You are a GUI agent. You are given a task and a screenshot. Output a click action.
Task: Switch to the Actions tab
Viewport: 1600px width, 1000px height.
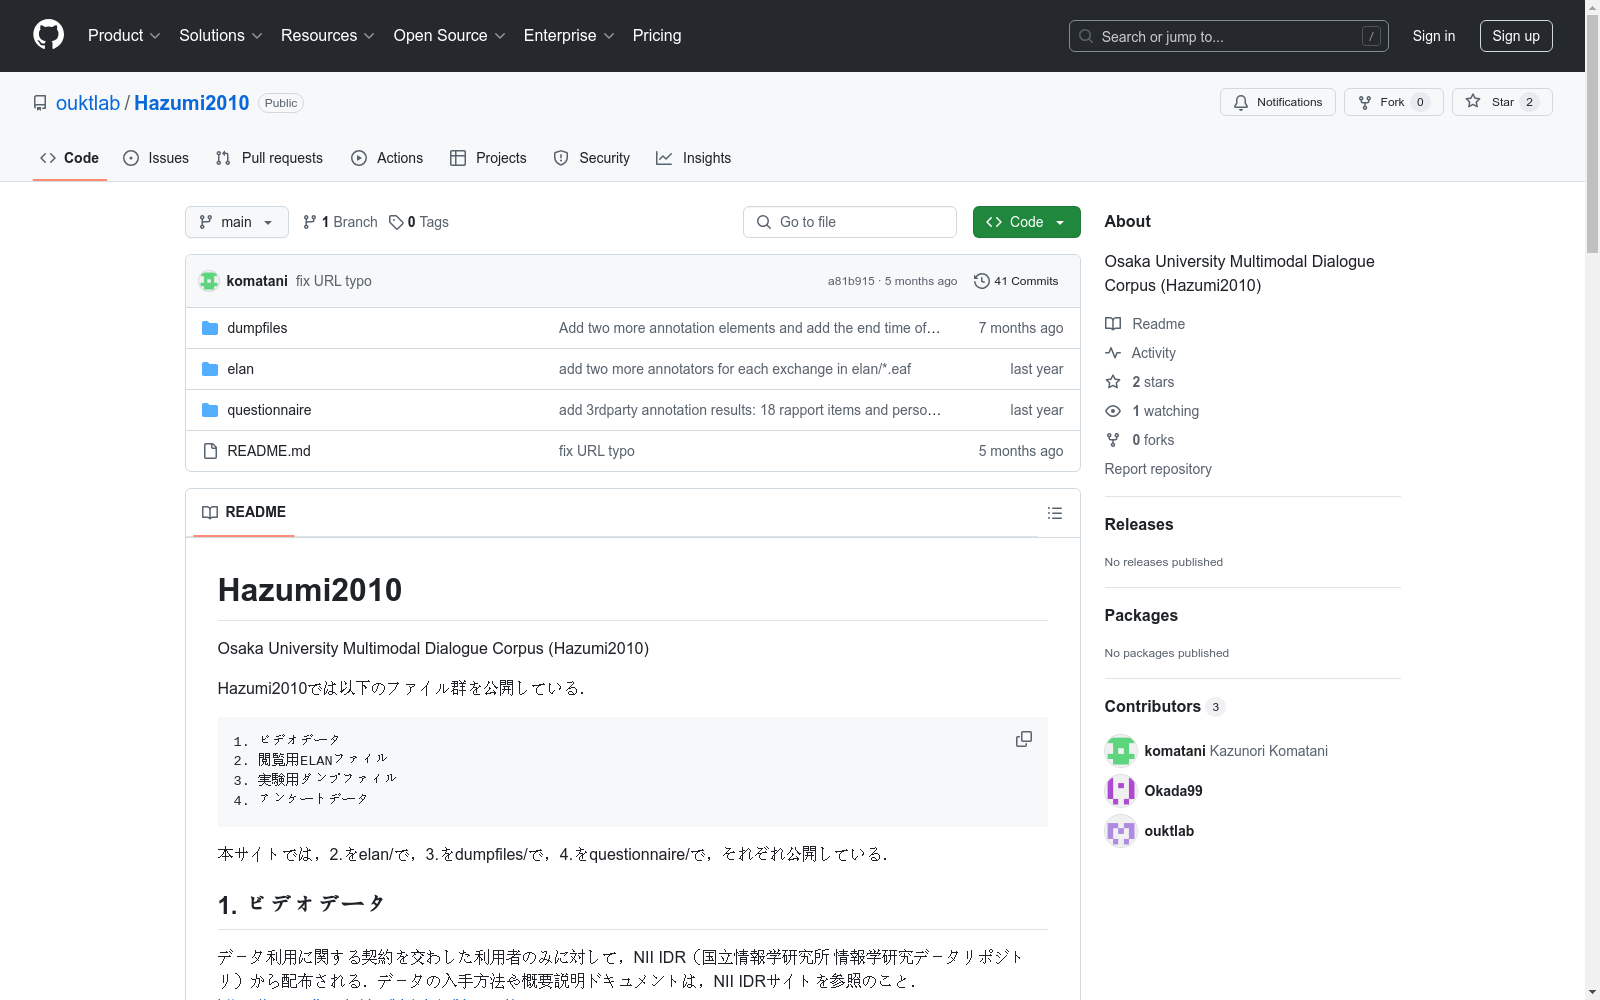tap(387, 158)
